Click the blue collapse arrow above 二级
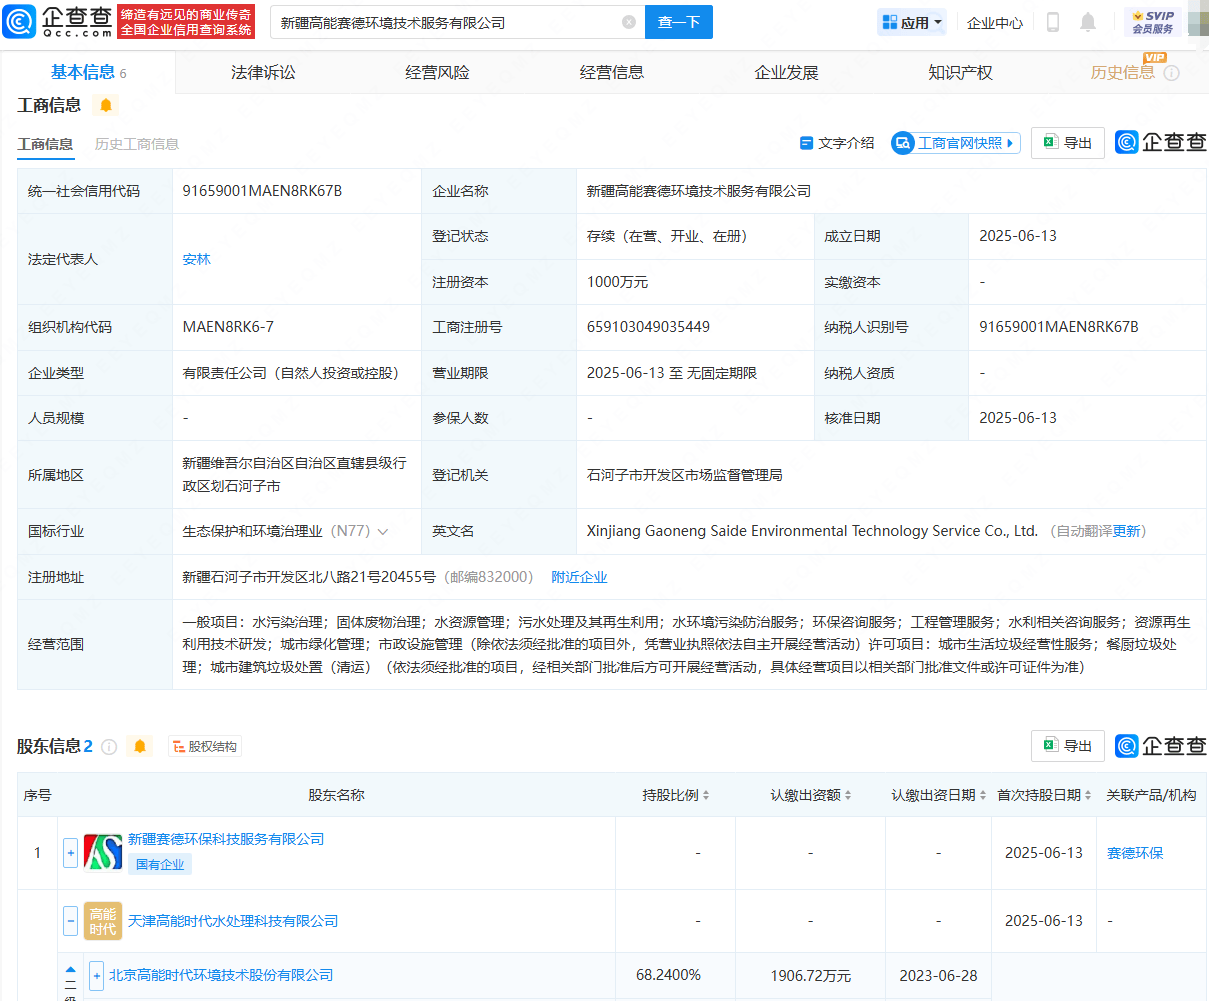The width and height of the screenshot is (1209, 1001). pos(70,970)
